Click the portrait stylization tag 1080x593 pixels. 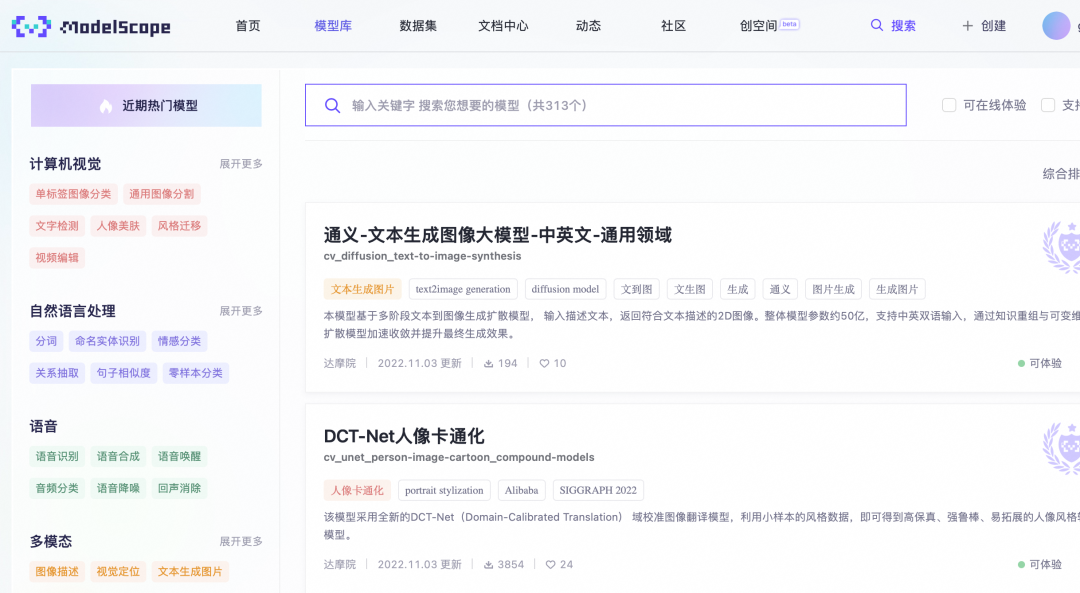click(444, 490)
